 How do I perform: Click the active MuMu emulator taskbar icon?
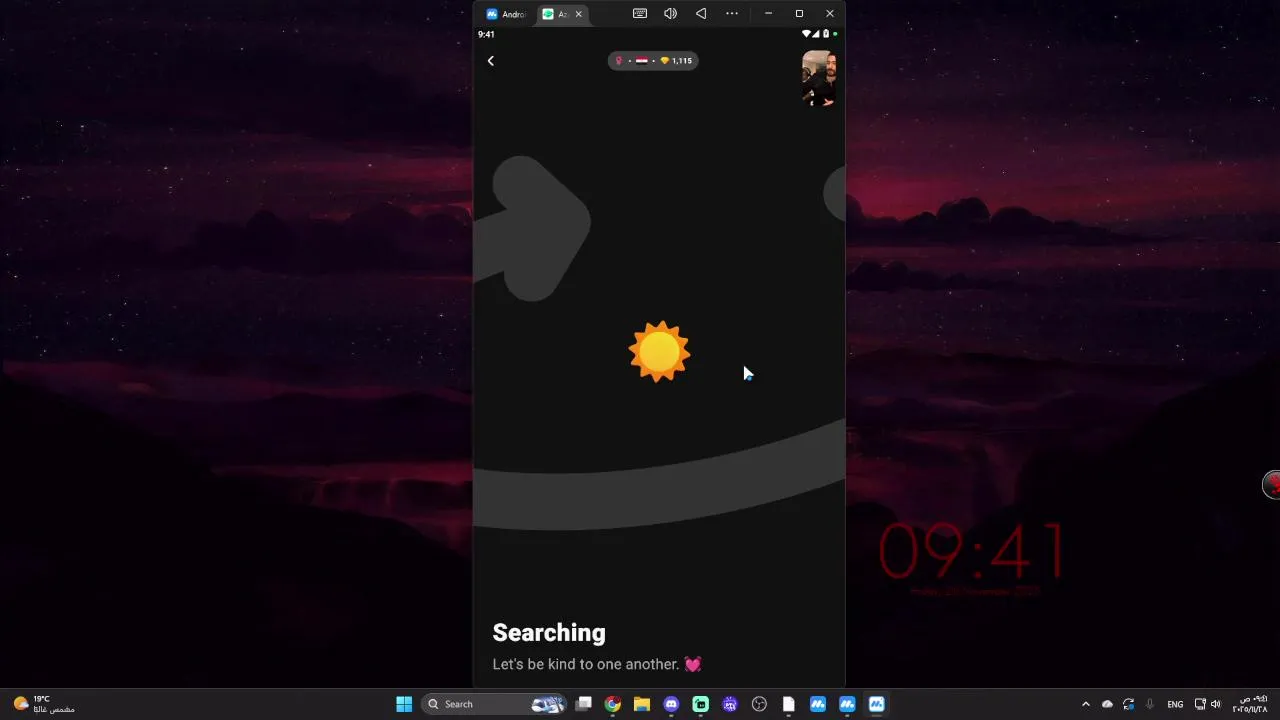[877, 704]
